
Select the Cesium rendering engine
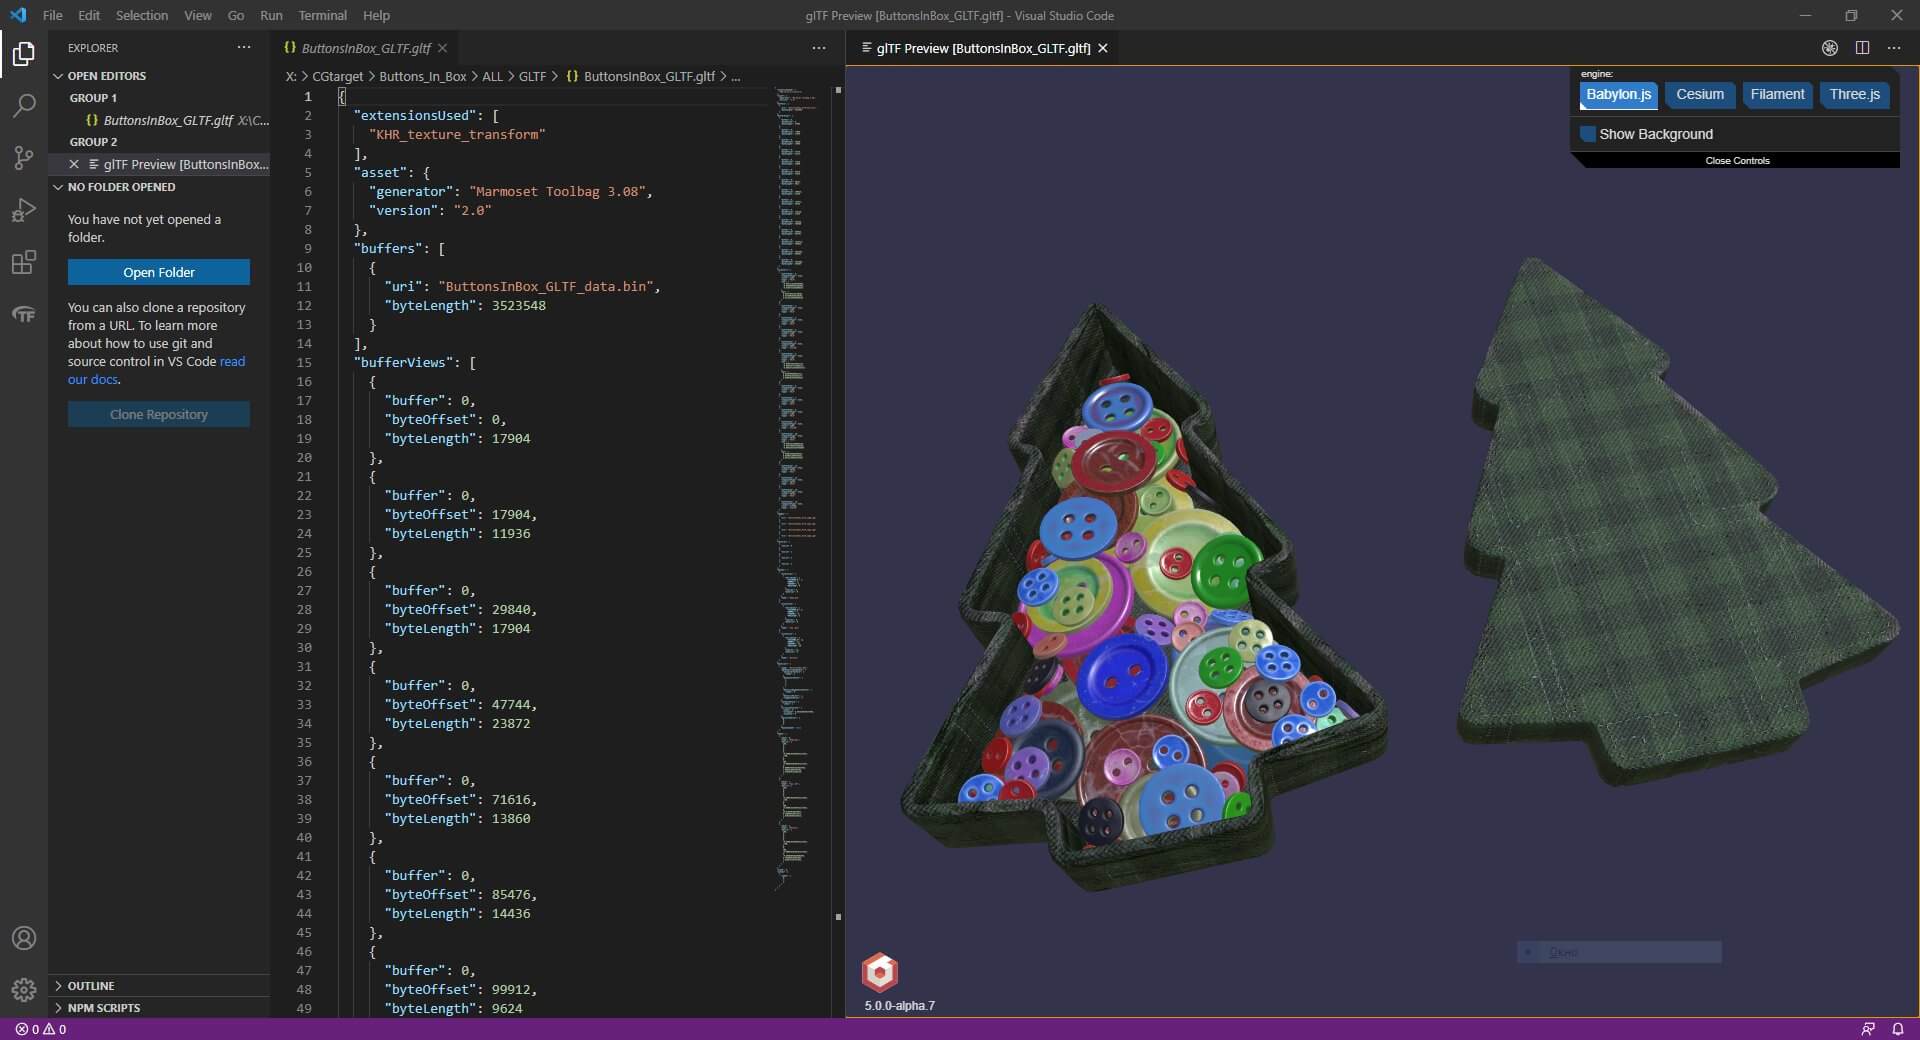tap(1699, 95)
